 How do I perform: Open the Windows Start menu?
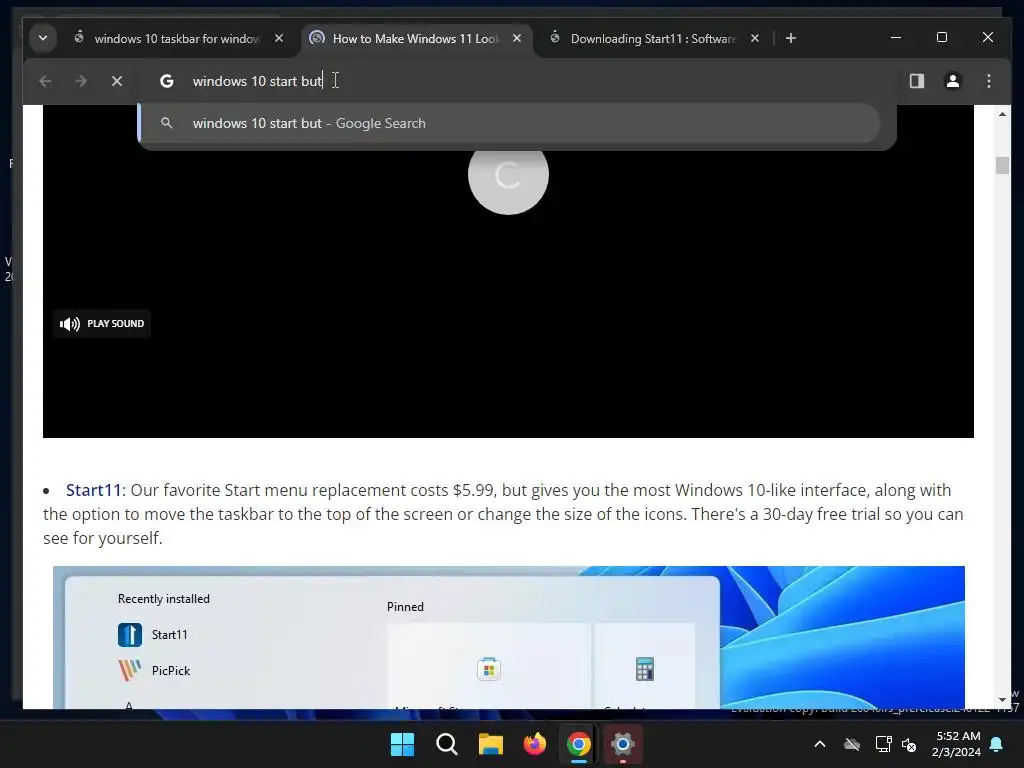[x=402, y=744]
